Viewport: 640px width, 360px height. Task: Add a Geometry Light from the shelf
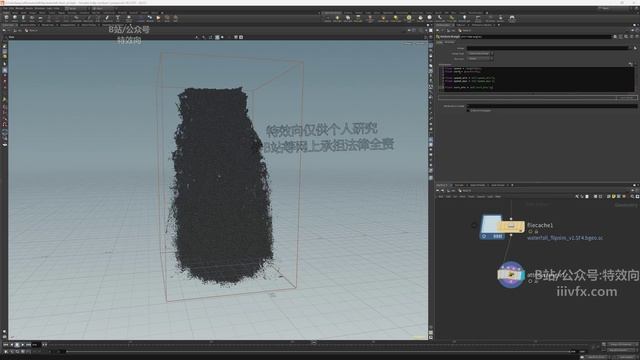pyautogui.click(x=369, y=18)
